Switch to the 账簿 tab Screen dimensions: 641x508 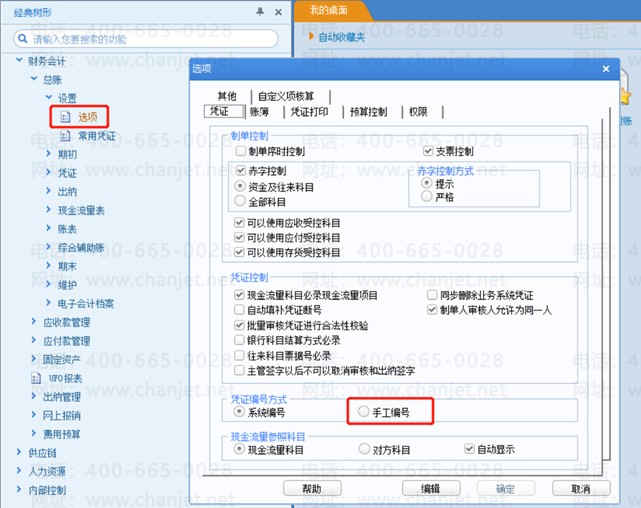click(x=259, y=112)
